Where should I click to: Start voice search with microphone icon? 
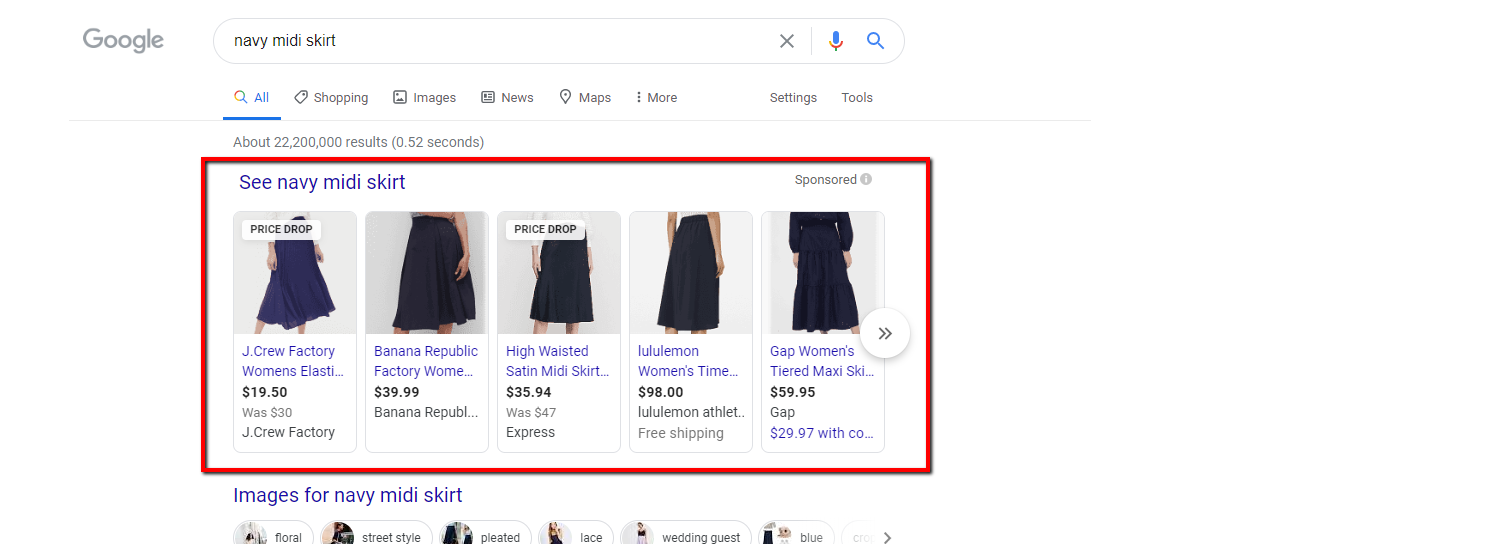836,41
